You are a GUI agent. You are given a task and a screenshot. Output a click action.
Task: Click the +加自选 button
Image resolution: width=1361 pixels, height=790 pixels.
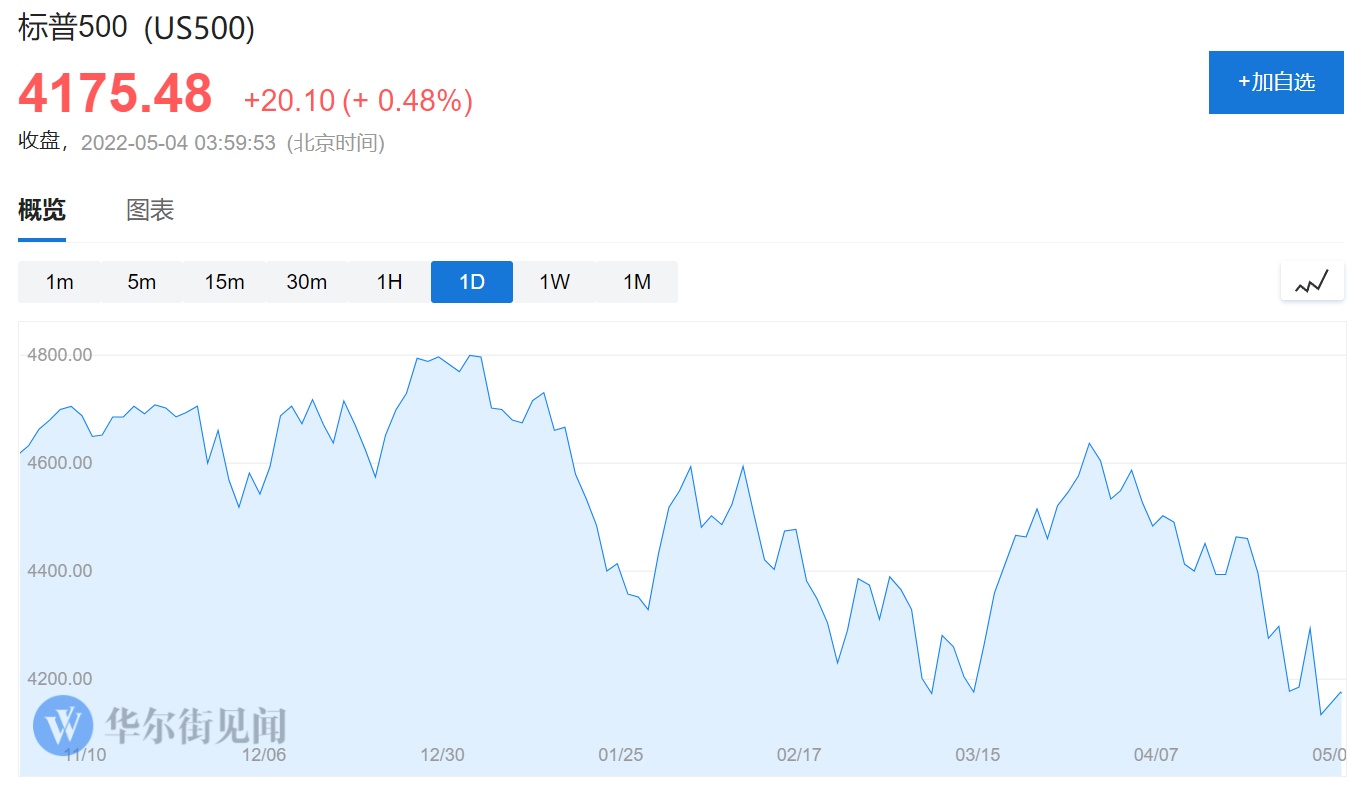pyautogui.click(x=1276, y=82)
